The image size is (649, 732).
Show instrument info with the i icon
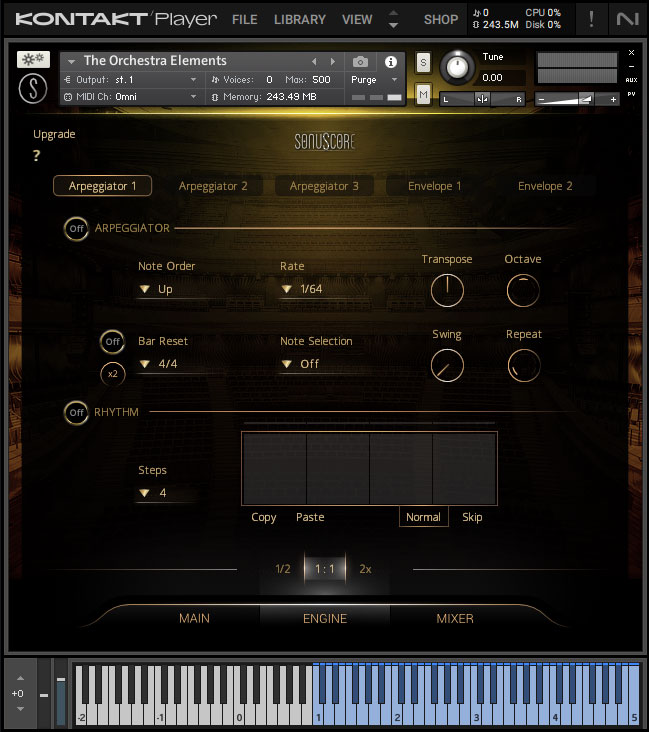click(391, 62)
